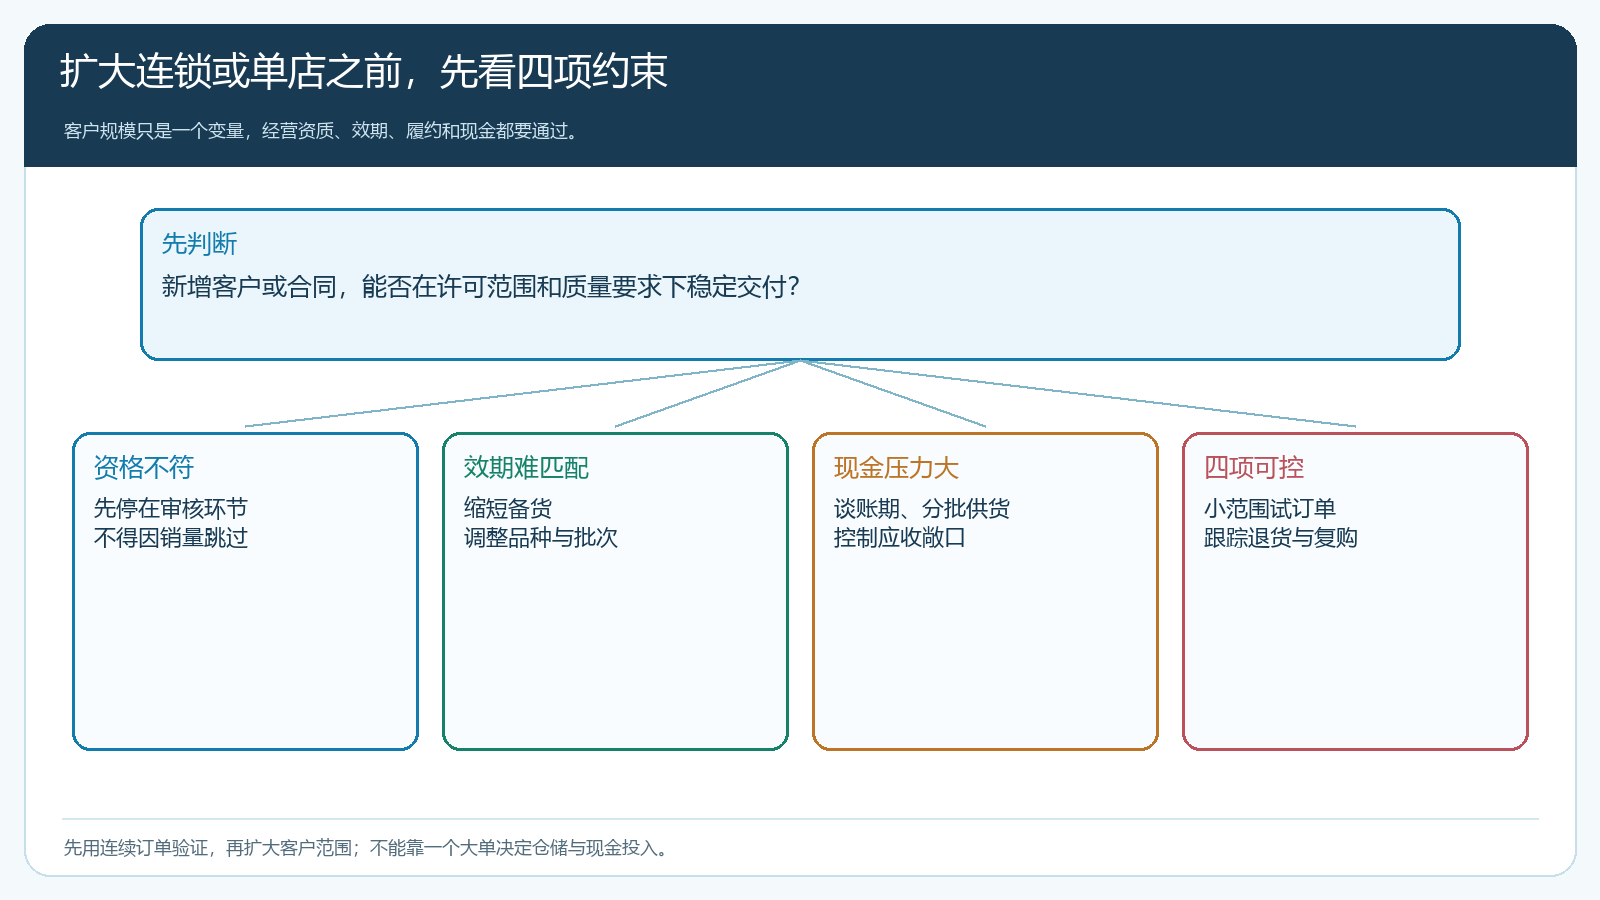The height and width of the screenshot is (900, 1600).
Task: Select the 现金压力大 card heading
Action: click(896, 468)
